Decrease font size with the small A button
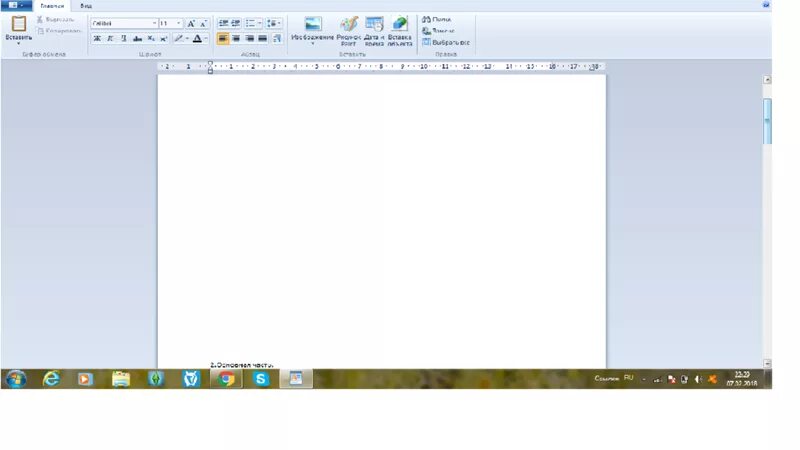The height and width of the screenshot is (450, 800). (x=203, y=23)
